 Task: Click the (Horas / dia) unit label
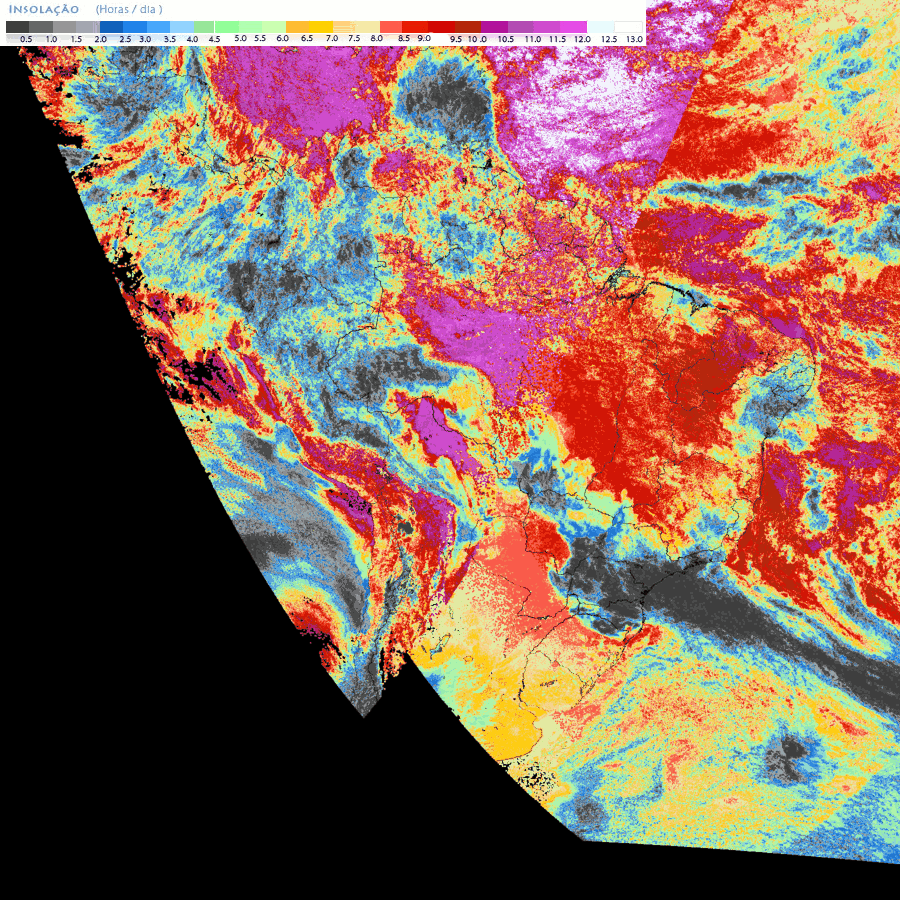coord(129,9)
